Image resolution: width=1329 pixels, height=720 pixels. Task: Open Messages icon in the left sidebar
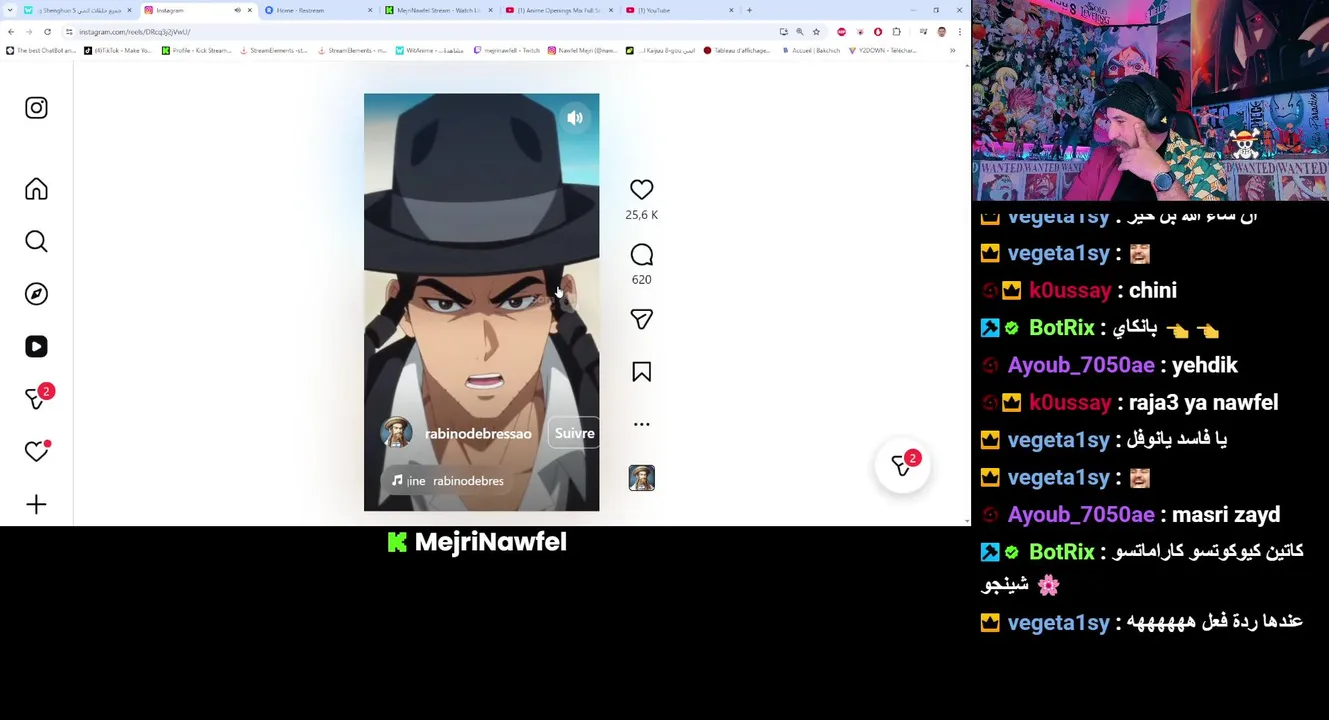point(36,398)
